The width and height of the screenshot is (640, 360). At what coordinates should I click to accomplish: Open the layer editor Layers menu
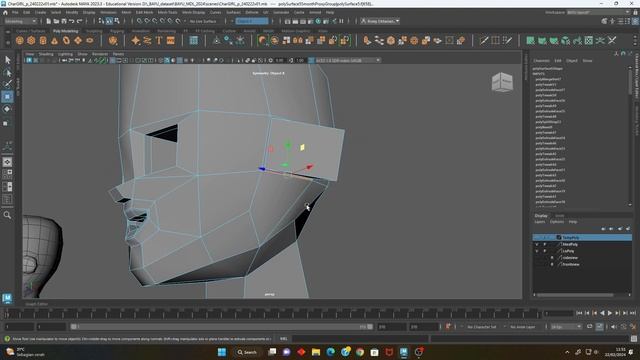[x=540, y=222]
